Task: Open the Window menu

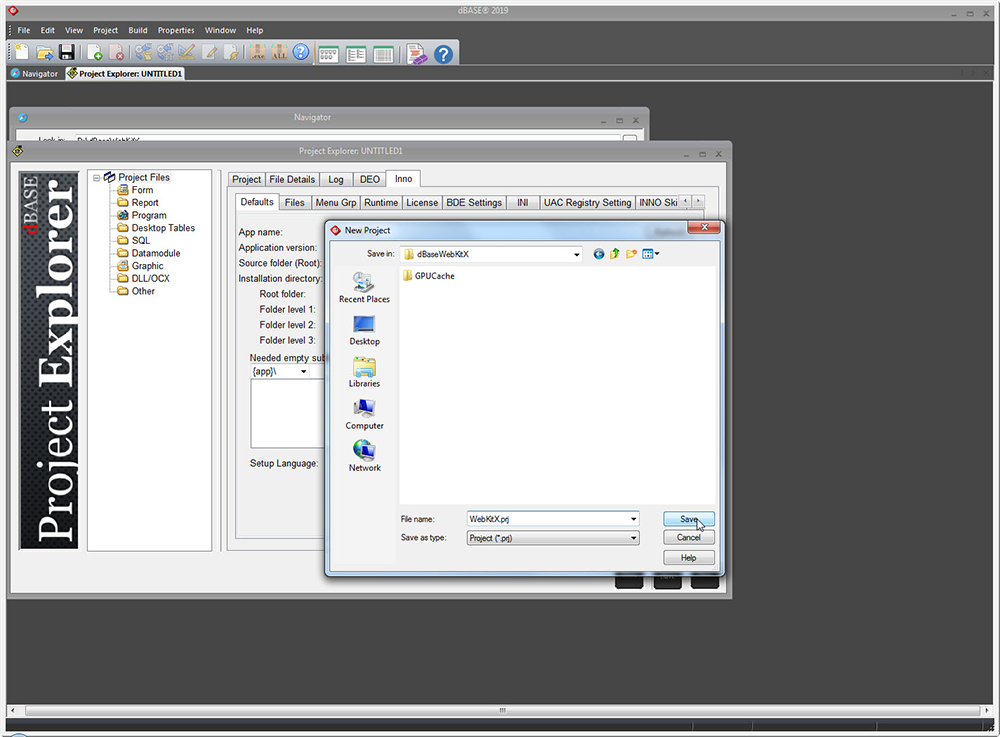Action: (220, 30)
